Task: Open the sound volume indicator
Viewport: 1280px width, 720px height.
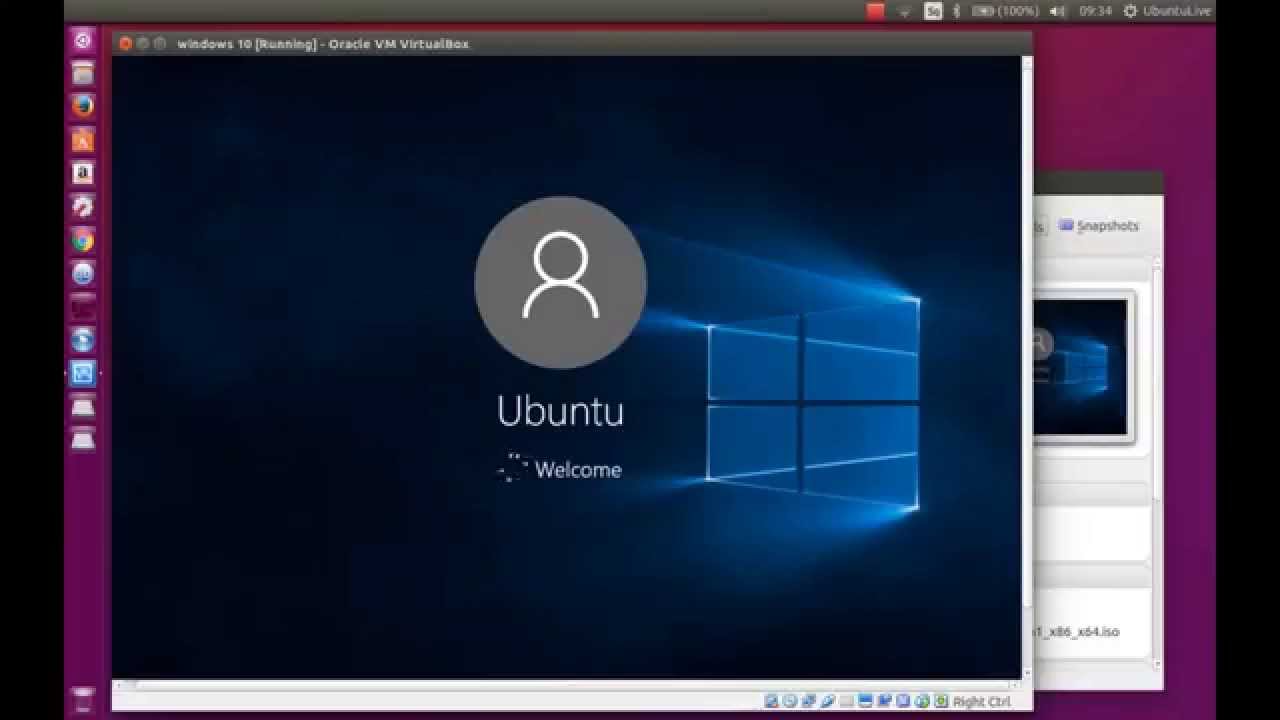Action: click(x=1058, y=11)
